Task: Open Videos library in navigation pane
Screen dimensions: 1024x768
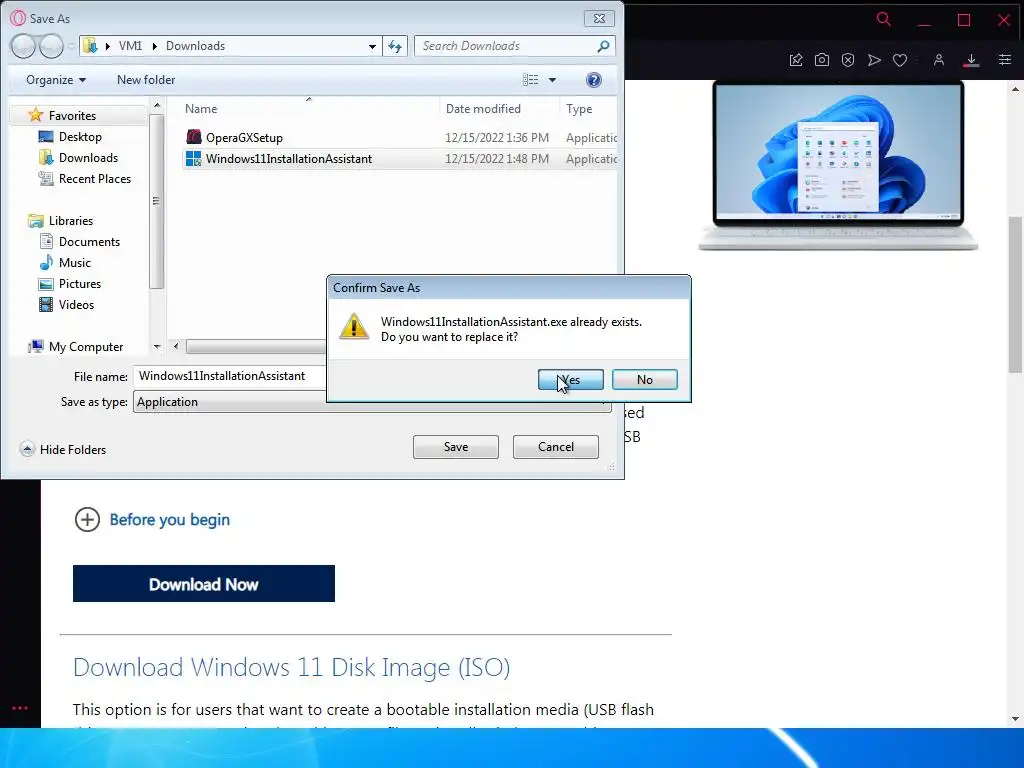Action: click(76, 304)
